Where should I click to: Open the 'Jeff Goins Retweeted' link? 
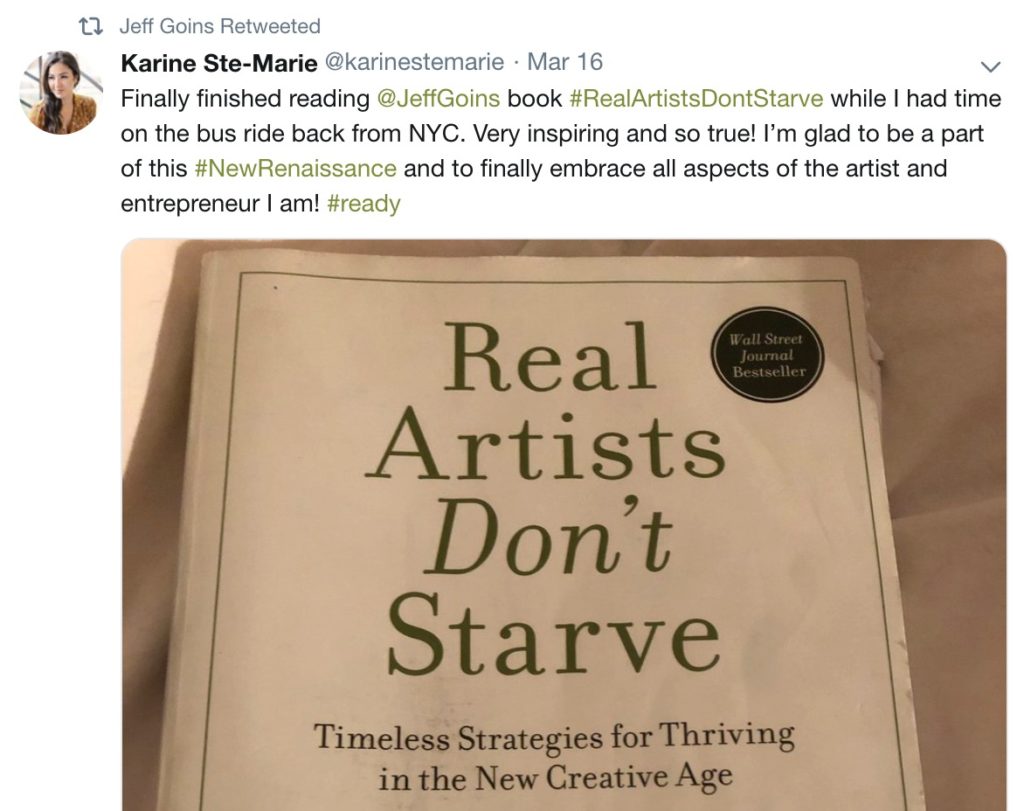[x=220, y=26]
